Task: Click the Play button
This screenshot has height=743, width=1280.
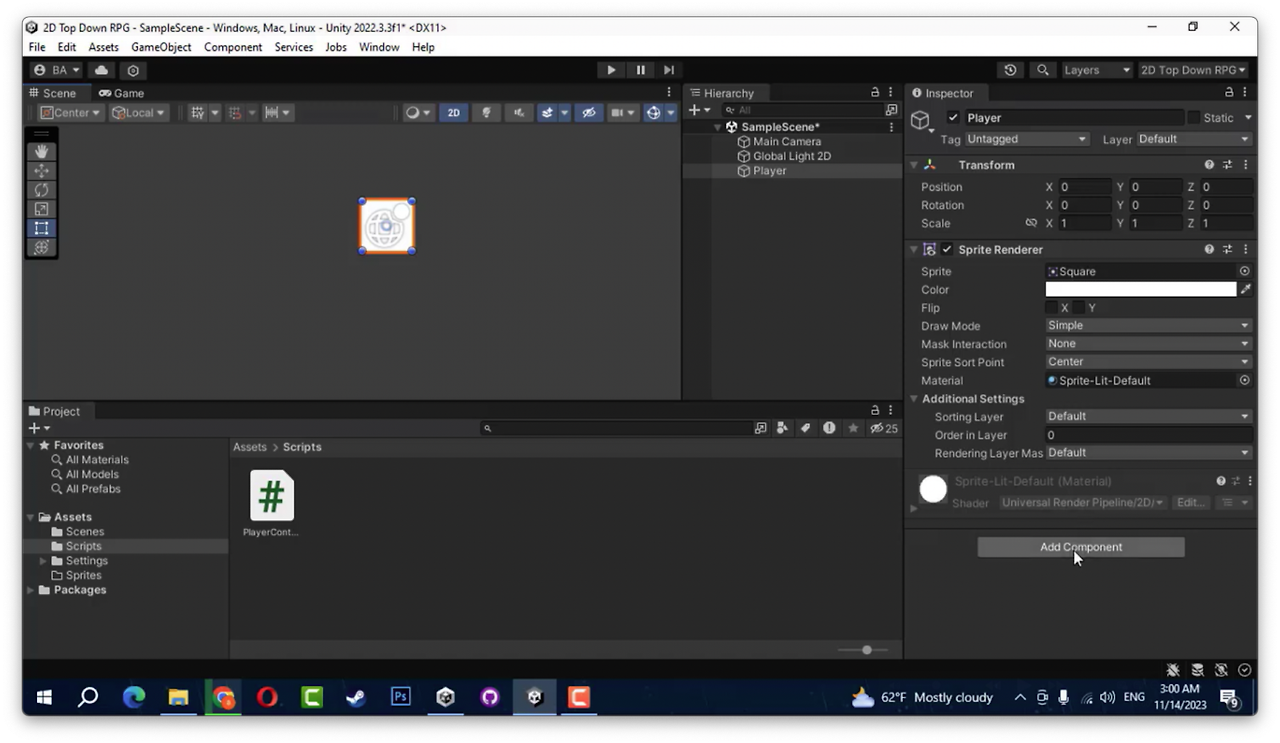Action: tap(611, 70)
